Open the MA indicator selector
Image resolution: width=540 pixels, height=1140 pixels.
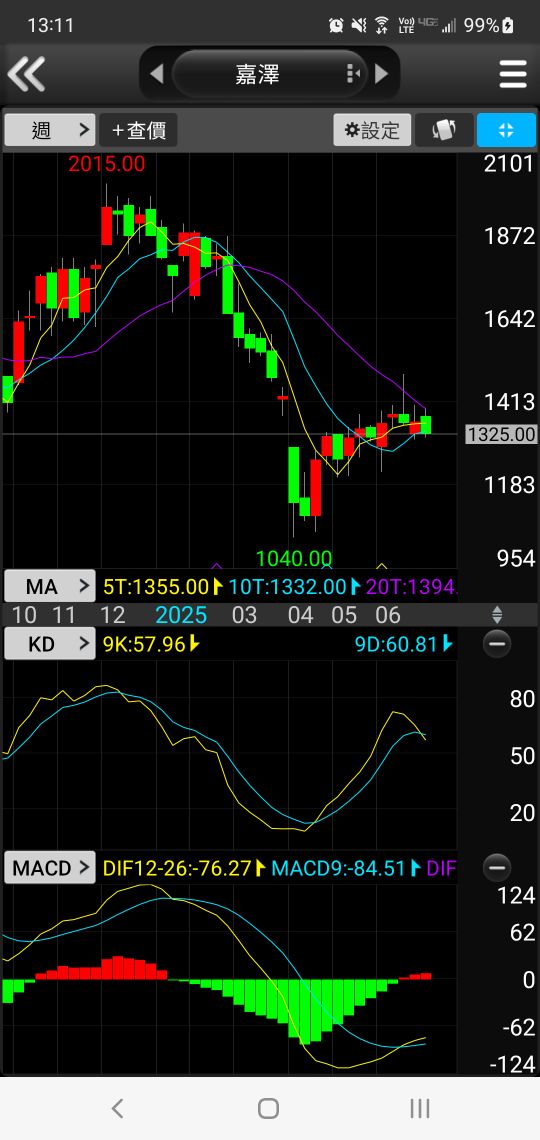(x=50, y=586)
